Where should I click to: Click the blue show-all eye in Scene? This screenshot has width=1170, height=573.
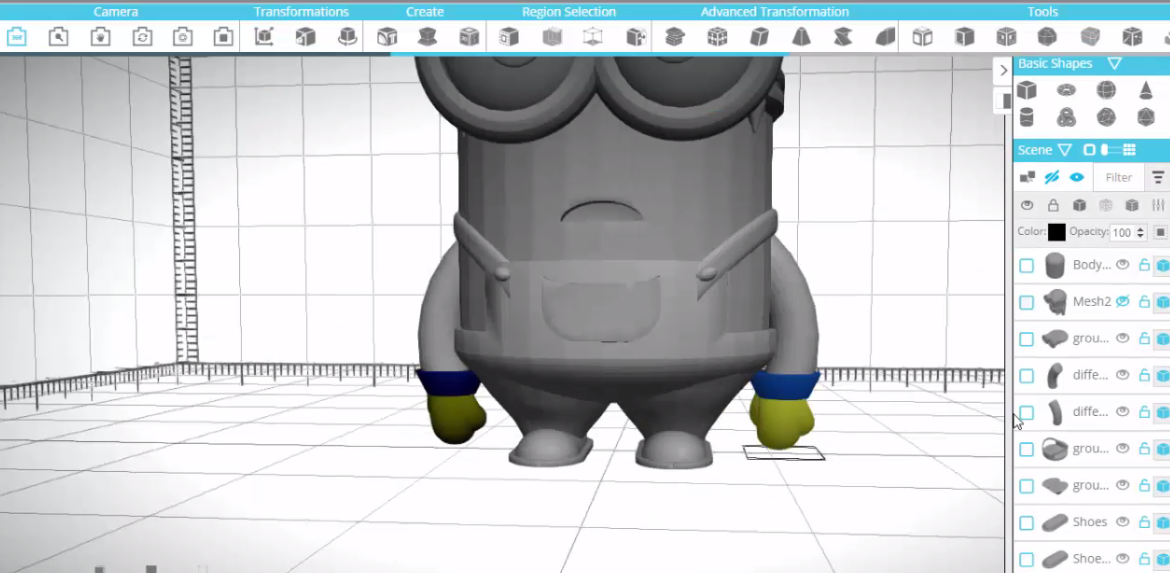click(x=1077, y=177)
